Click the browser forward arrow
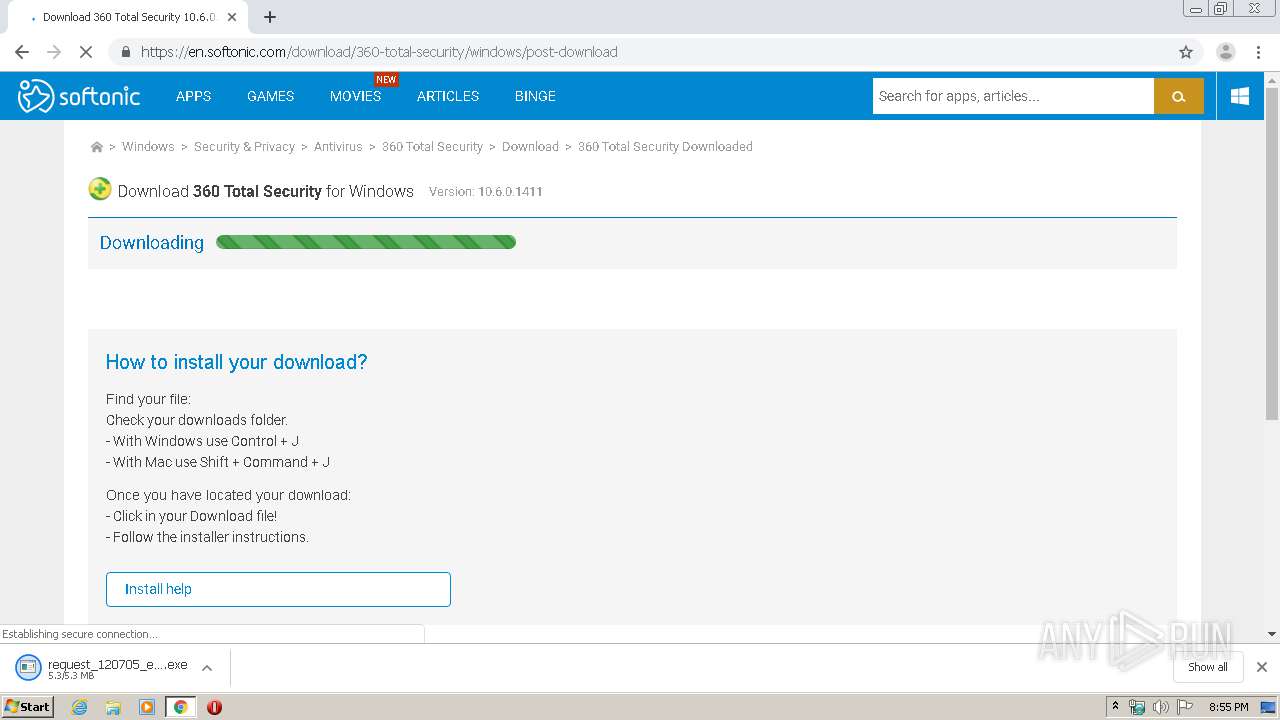 pyautogui.click(x=54, y=52)
